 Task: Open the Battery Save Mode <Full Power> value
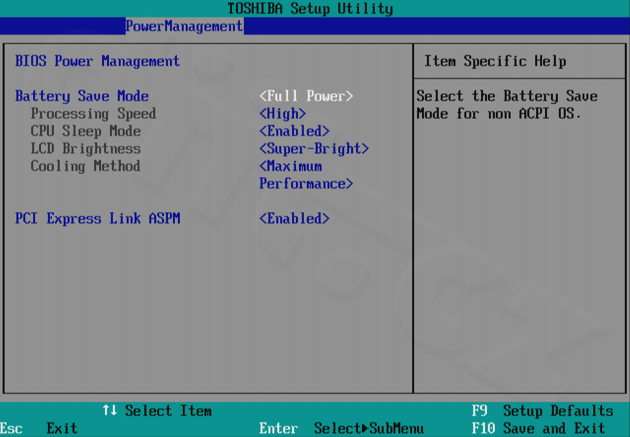click(x=306, y=96)
